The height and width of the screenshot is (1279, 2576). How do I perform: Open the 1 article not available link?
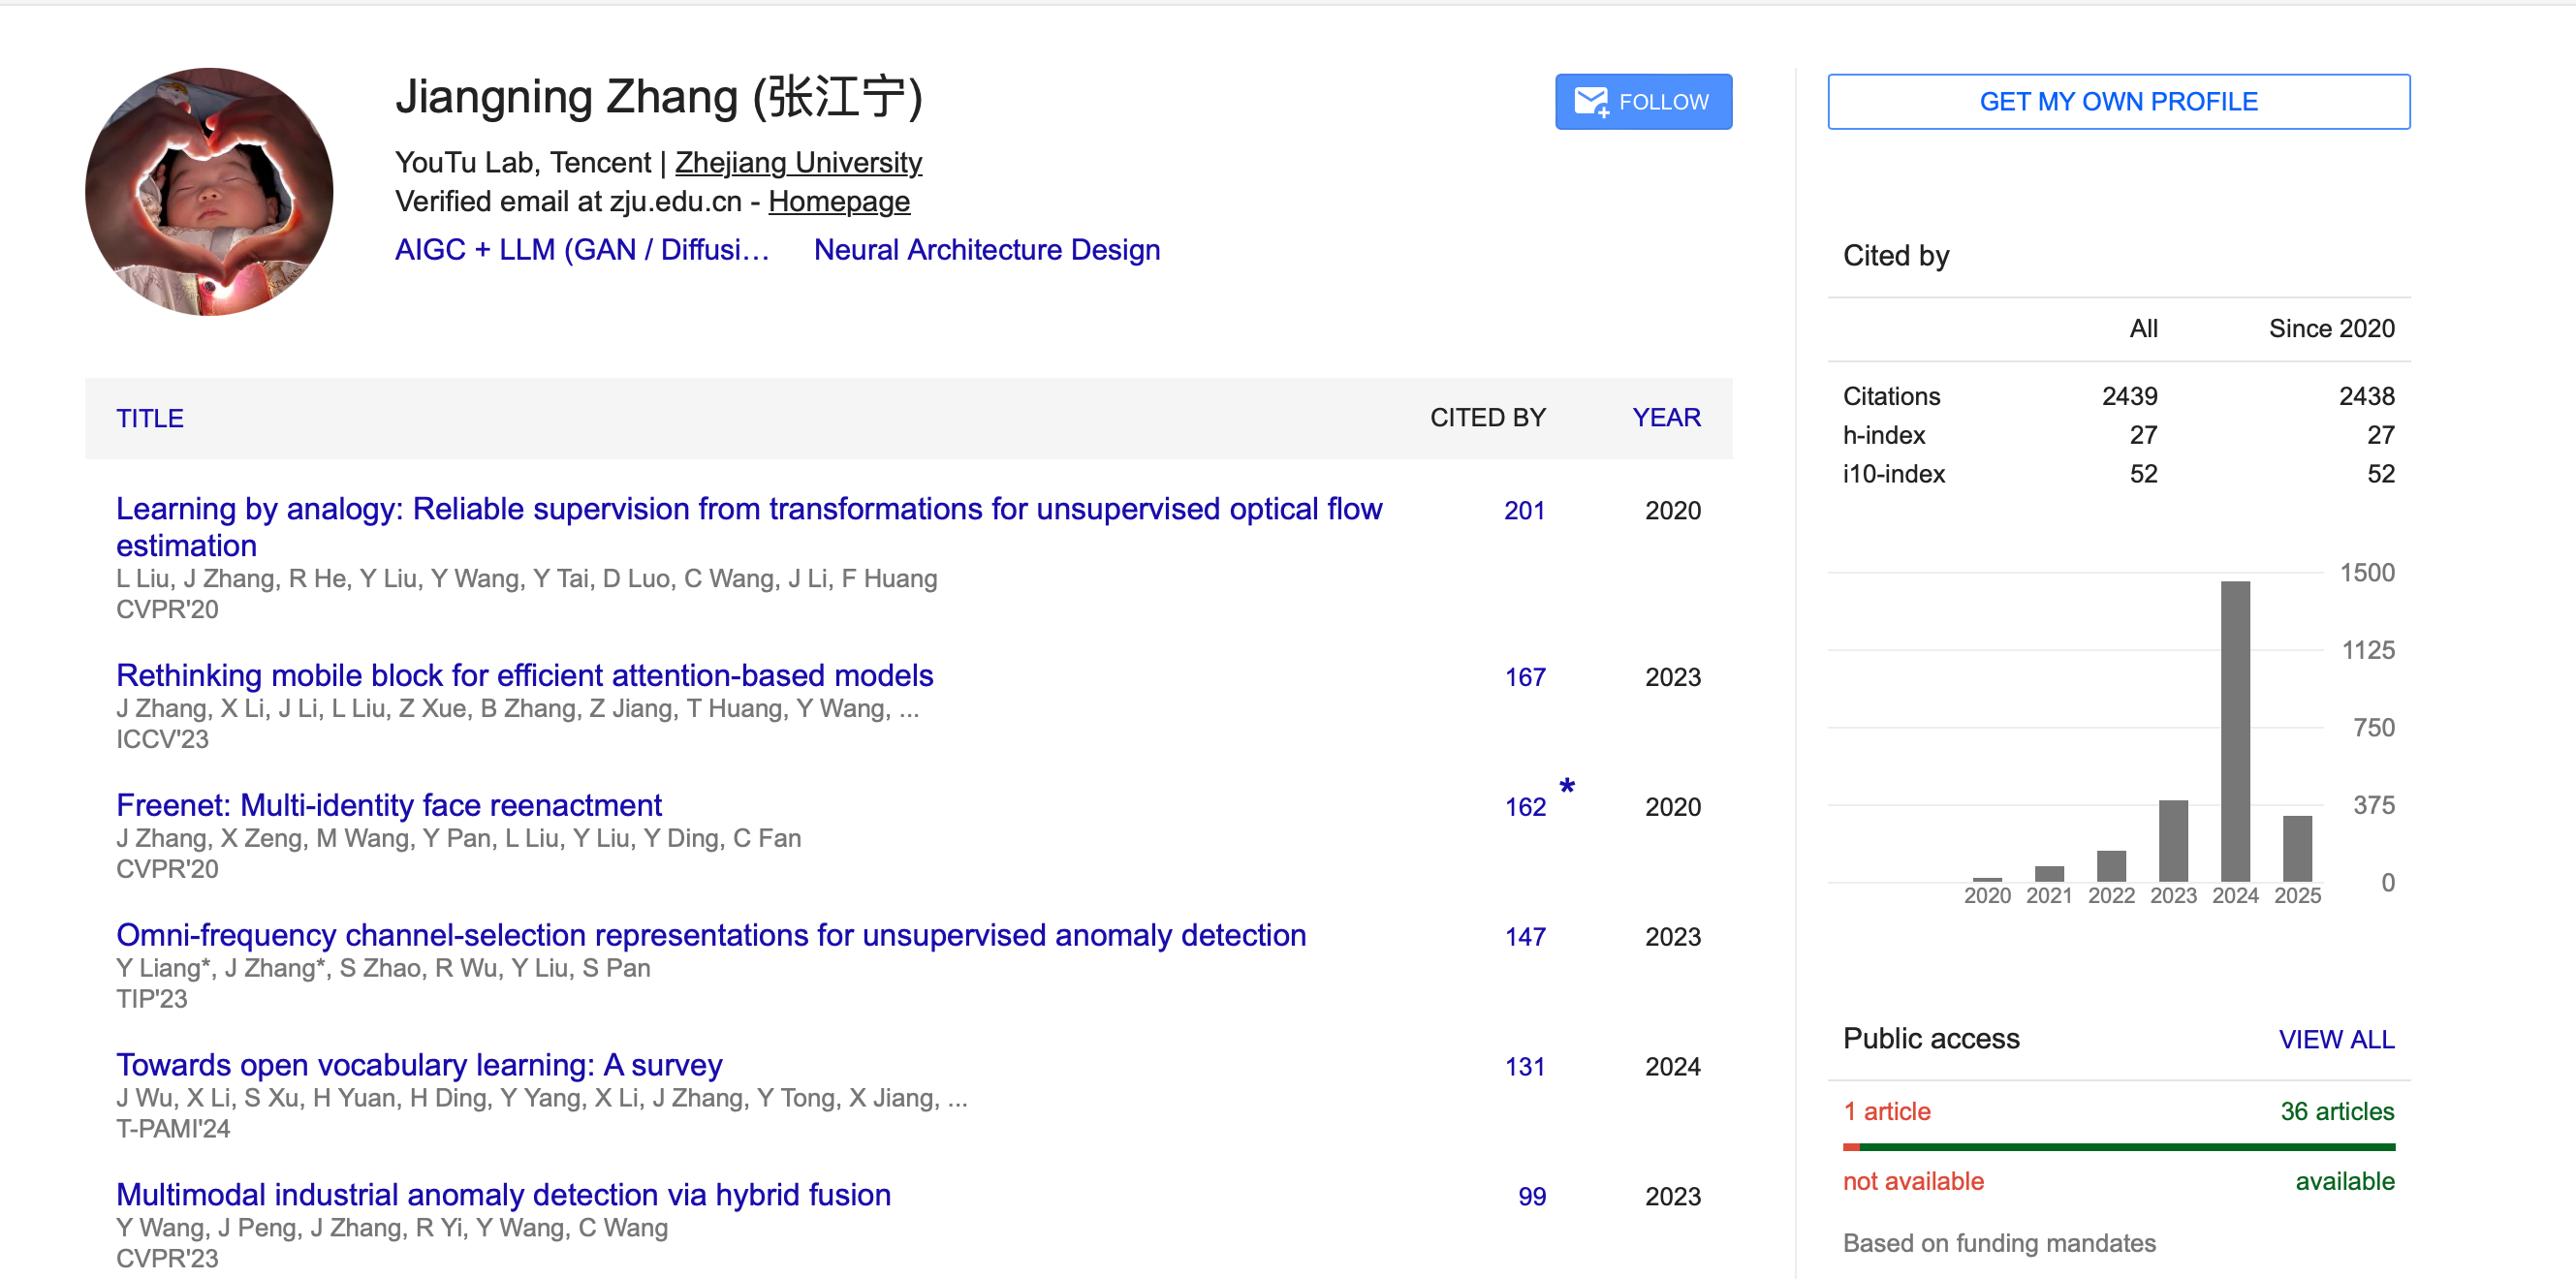coord(1886,1111)
